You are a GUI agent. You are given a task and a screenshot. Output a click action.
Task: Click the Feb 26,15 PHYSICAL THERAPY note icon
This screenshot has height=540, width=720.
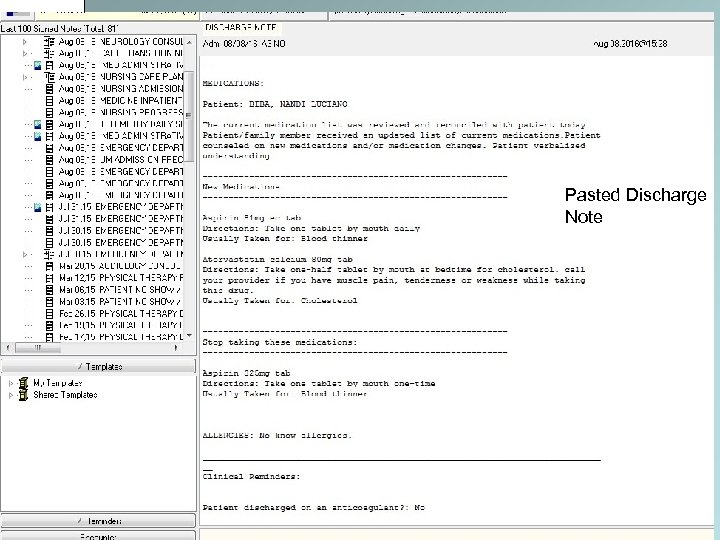[x=50, y=314]
